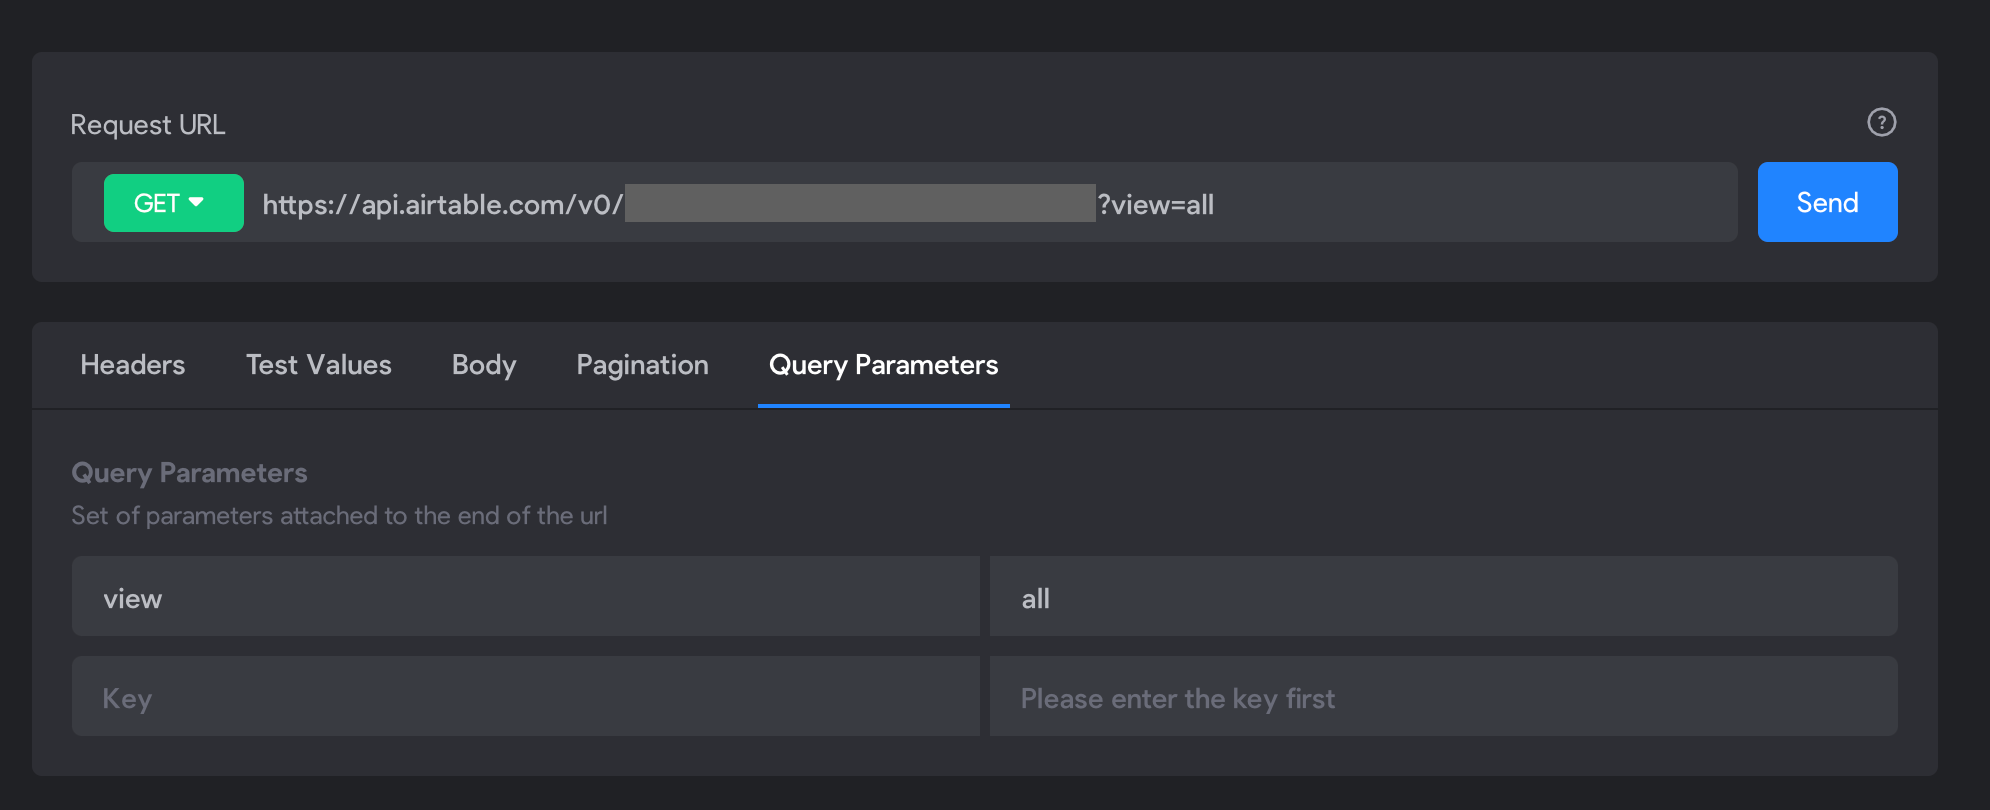The width and height of the screenshot is (1990, 810).
Task: Select the Query Parameters tab
Action: pos(884,365)
